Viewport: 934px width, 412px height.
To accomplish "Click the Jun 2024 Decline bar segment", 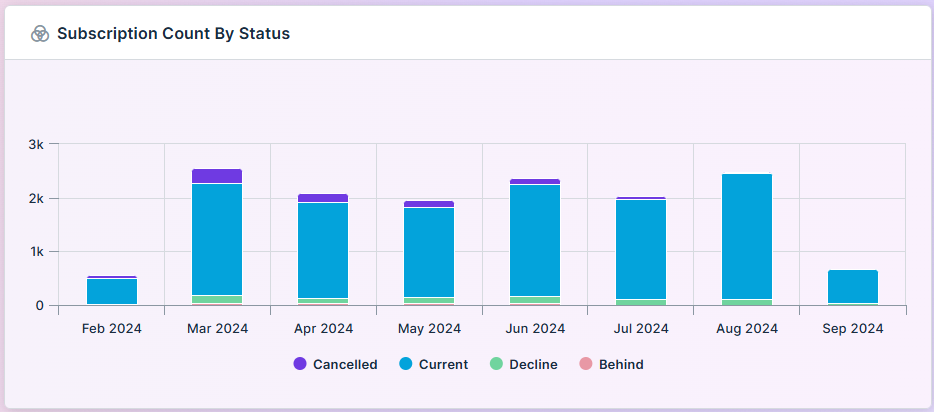I will click(535, 300).
